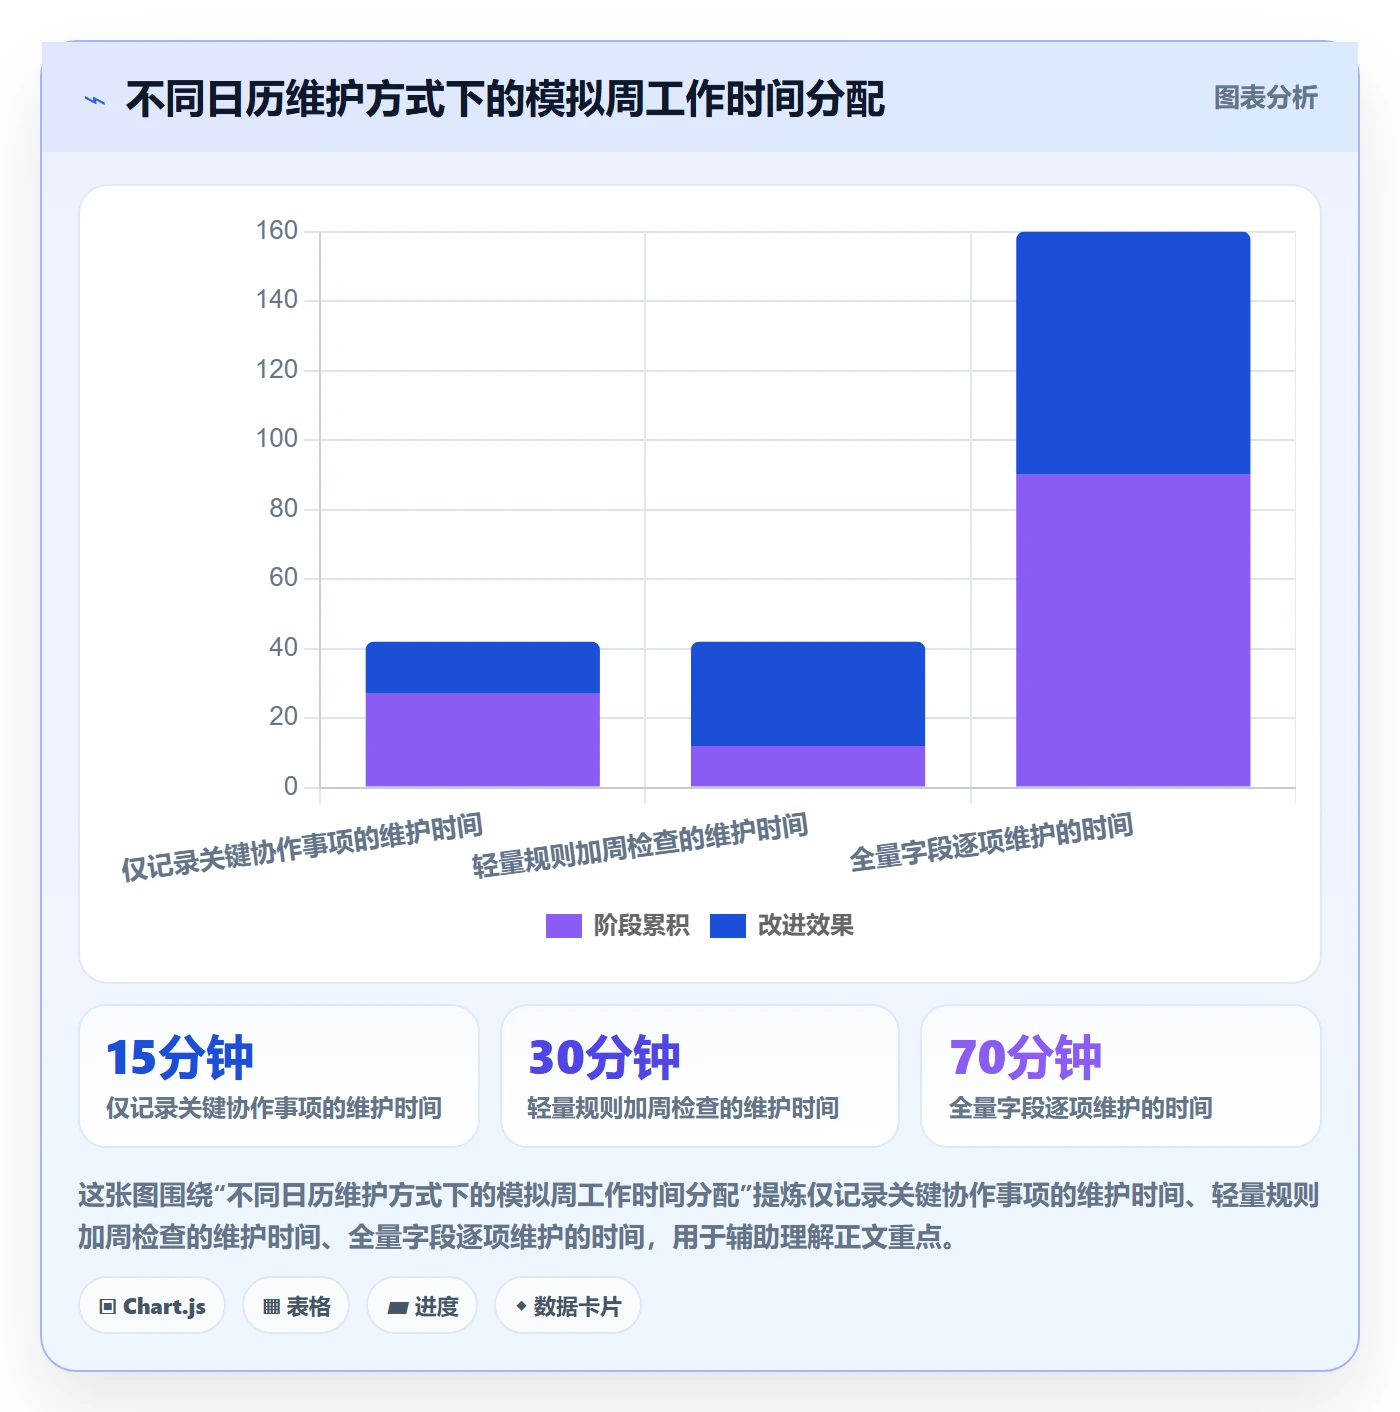The image size is (1400, 1412).
Task: Click the 15分钟 value in the first card
Action: [x=180, y=1057]
